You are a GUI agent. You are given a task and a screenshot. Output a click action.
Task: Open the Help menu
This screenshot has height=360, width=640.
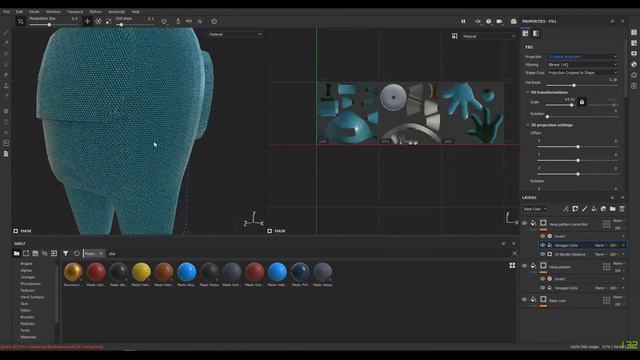pyautogui.click(x=136, y=12)
